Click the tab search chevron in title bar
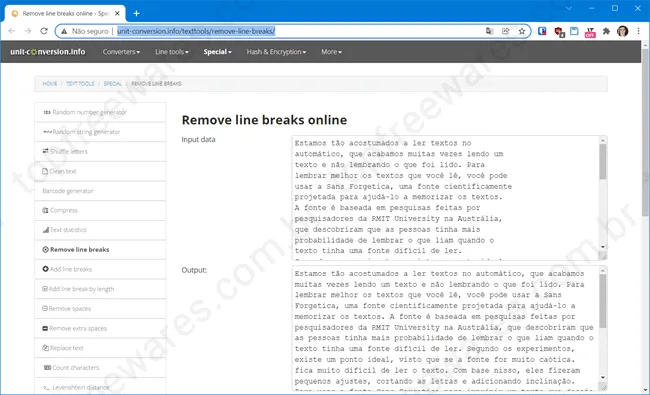 click(569, 8)
